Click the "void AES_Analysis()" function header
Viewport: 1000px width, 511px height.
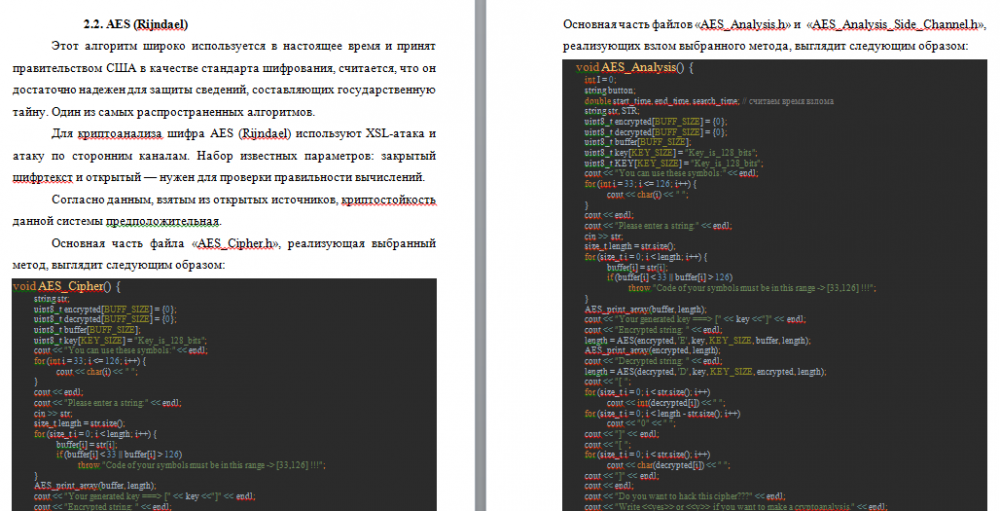(x=634, y=67)
